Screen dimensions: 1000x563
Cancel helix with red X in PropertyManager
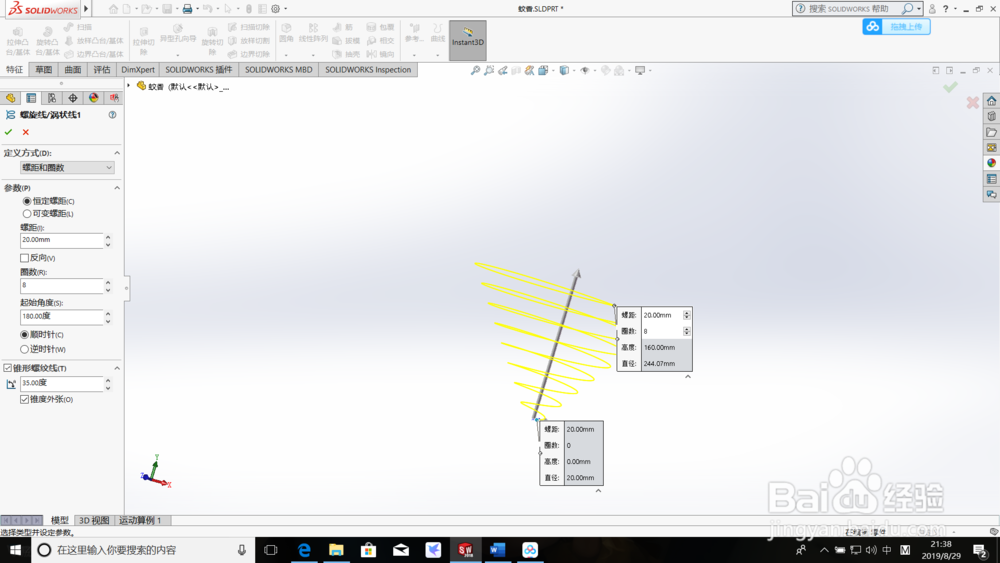pos(26,132)
